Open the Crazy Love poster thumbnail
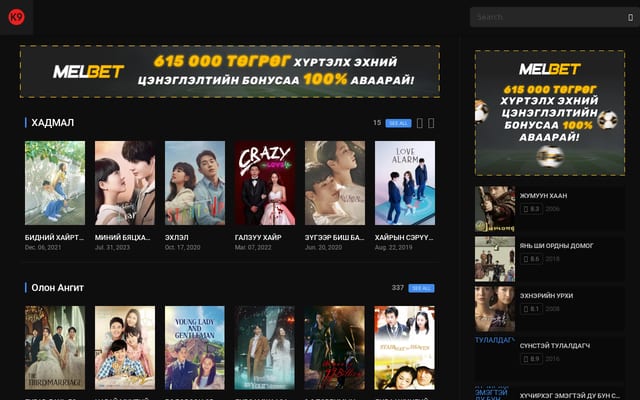 coord(265,183)
